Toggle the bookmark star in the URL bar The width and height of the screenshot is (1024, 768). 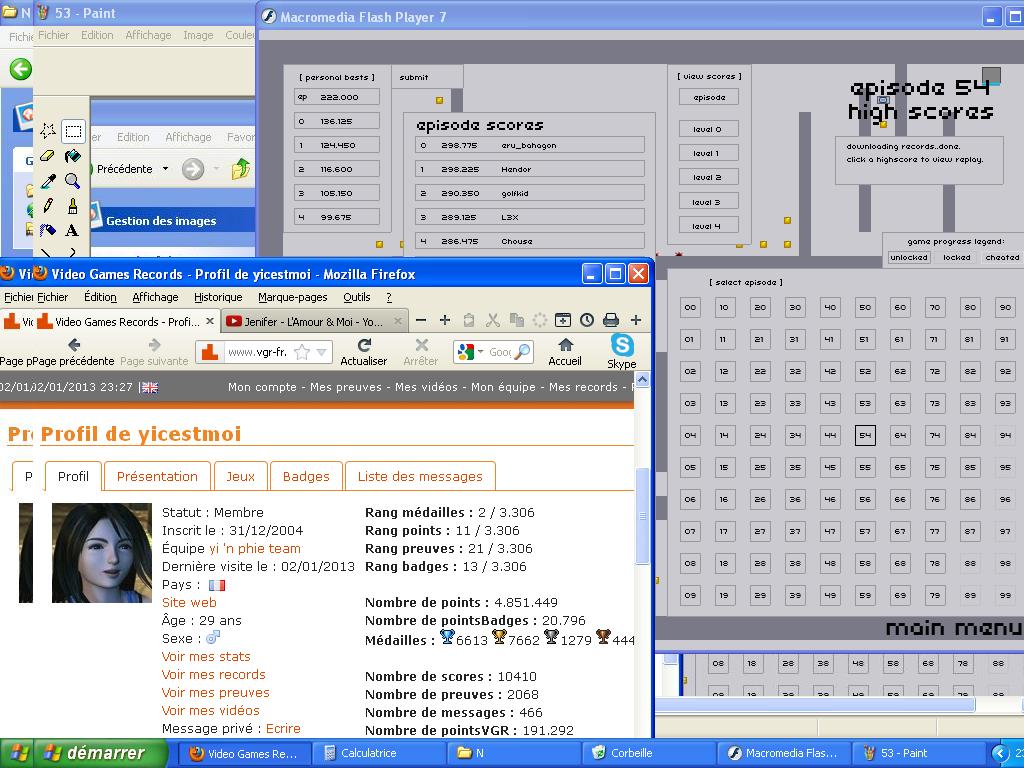(x=302, y=352)
